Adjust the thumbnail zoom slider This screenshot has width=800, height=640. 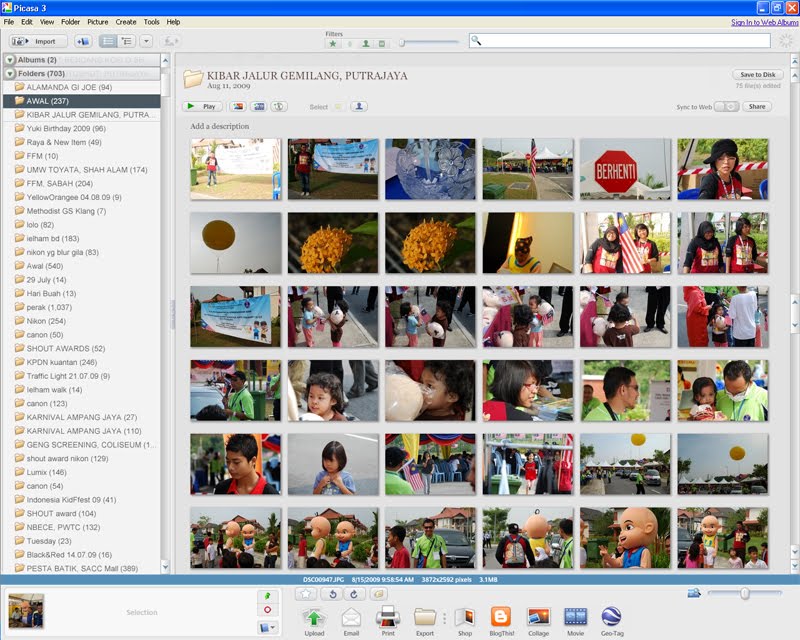(744, 593)
